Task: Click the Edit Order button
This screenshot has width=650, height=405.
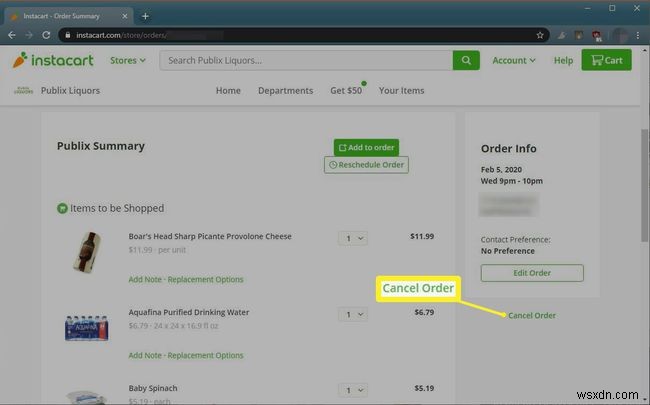Action: click(x=532, y=273)
